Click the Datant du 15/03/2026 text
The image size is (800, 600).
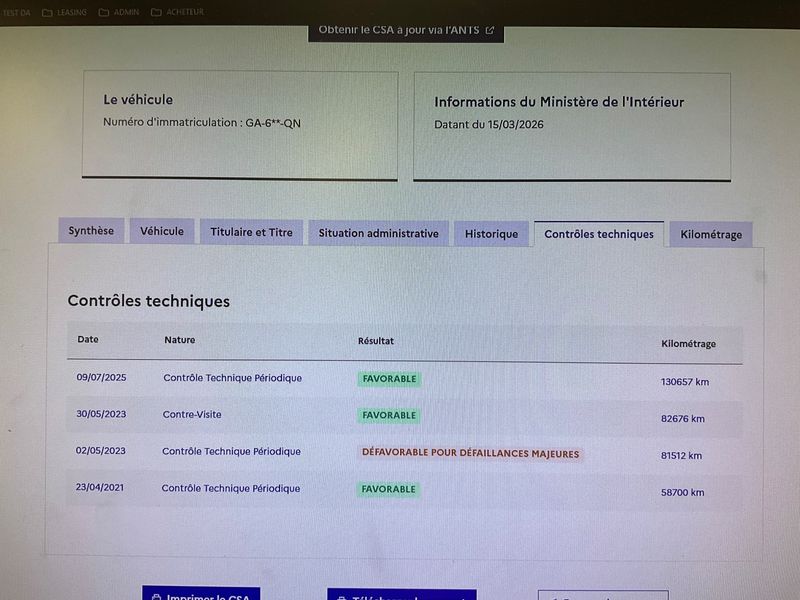[x=489, y=124]
